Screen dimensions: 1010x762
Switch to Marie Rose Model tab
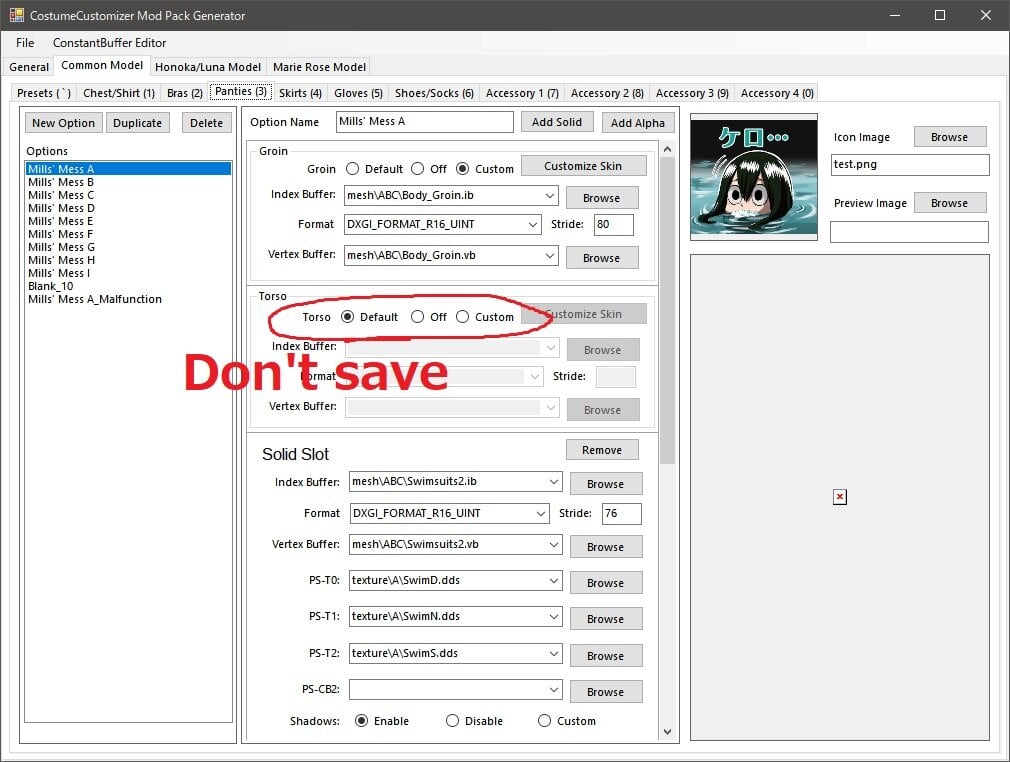tap(319, 67)
